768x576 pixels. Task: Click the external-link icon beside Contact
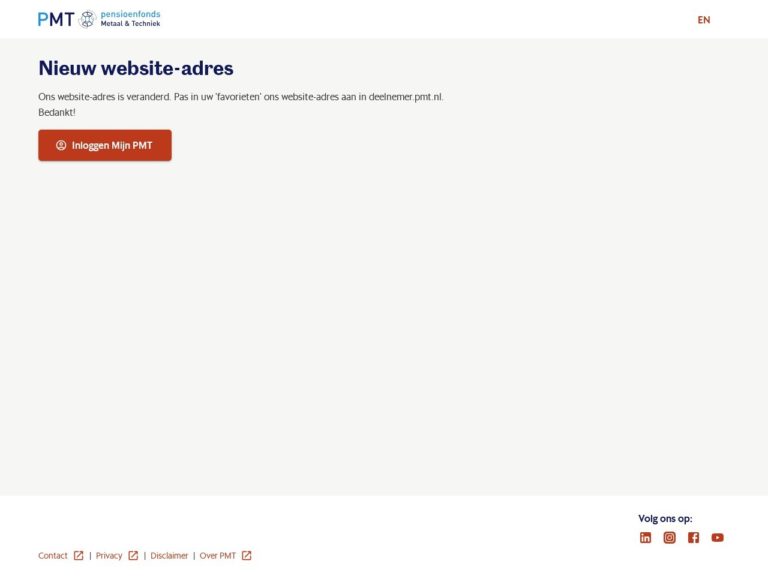pyautogui.click(x=78, y=555)
